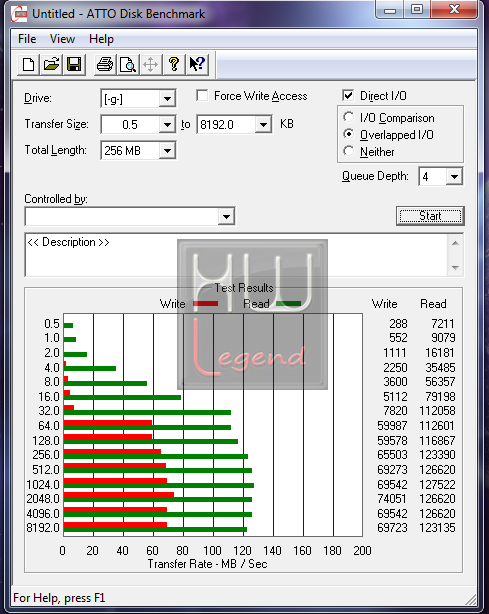
Task: Minimize the ATTO Disk Benchmark window
Action: [390, 10]
